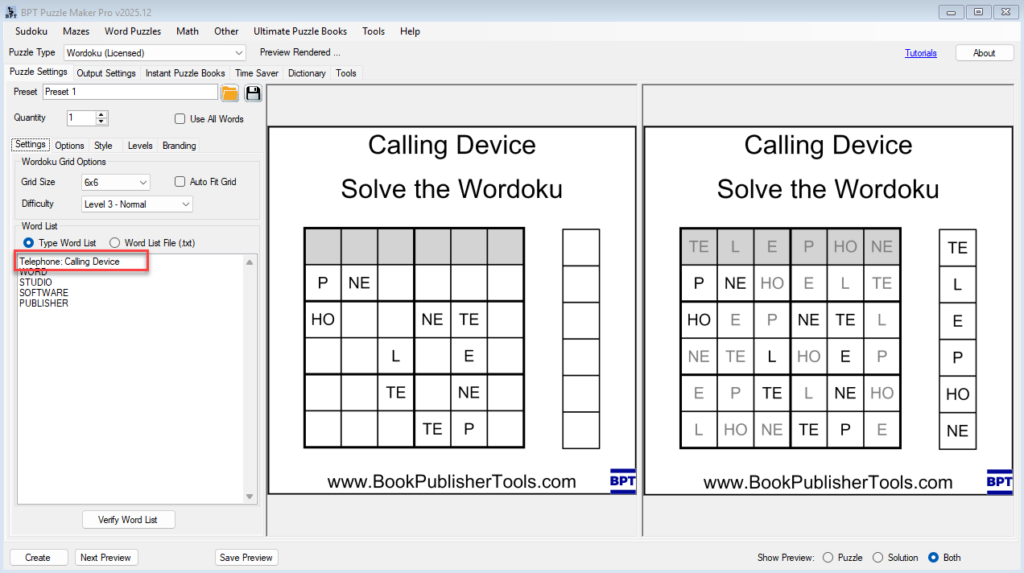Image resolution: width=1024 pixels, height=573 pixels.
Task: Switch to Puzzle Settings tab
Action: (x=38, y=72)
